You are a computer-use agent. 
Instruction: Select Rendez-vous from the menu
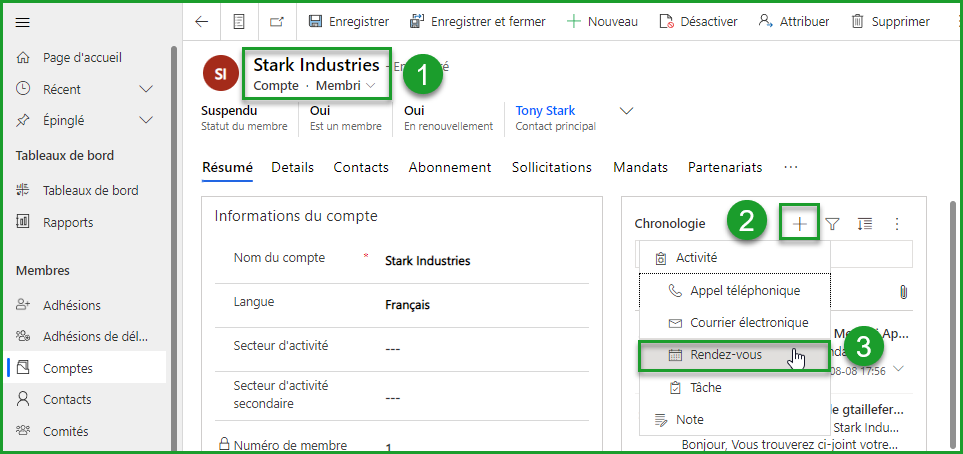tap(725, 355)
